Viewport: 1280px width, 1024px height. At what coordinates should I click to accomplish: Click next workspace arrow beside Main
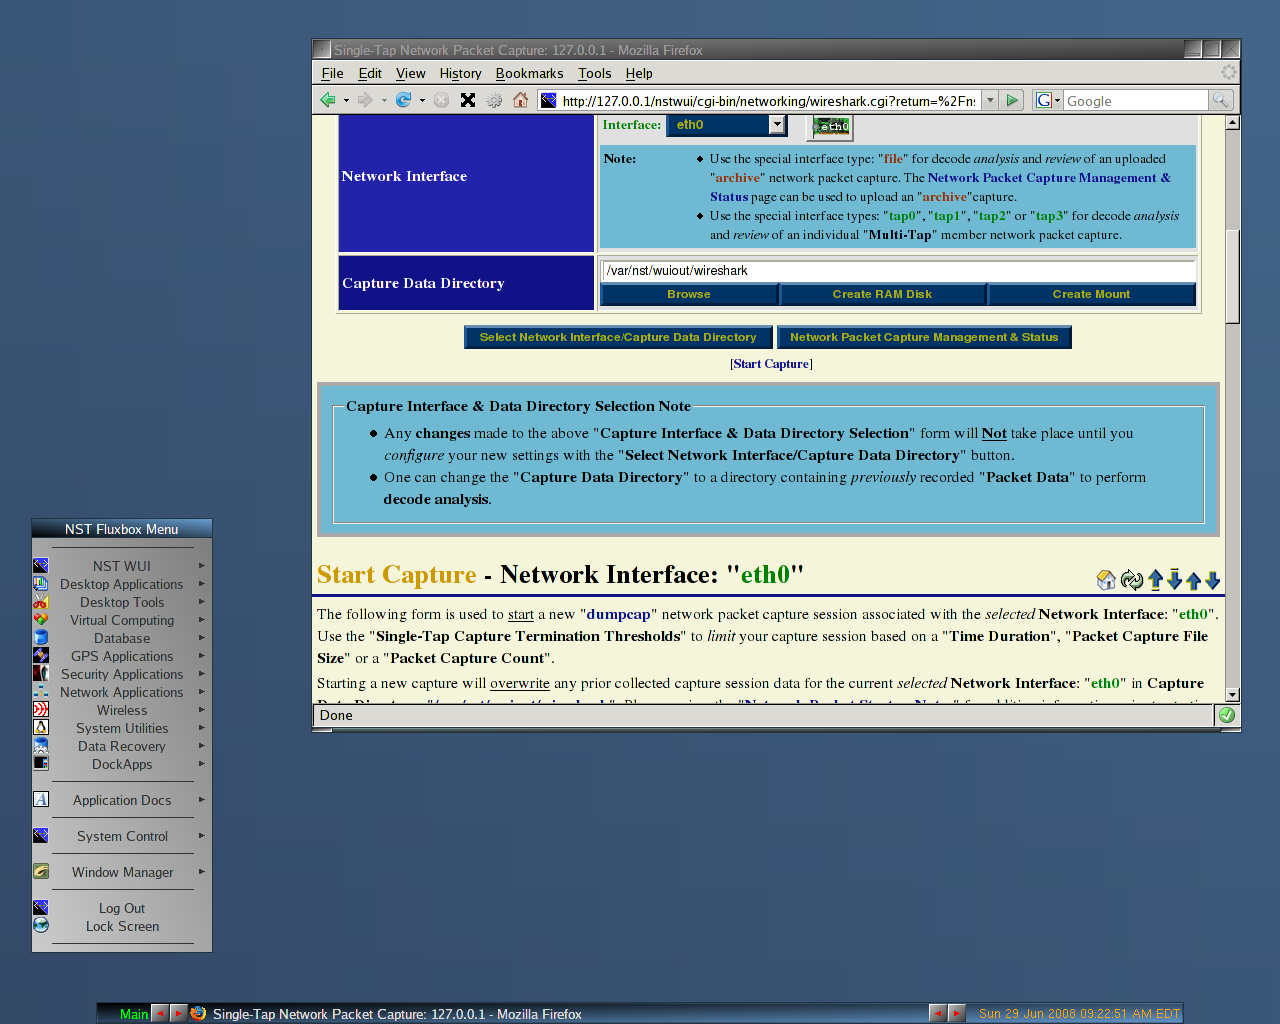point(178,1013)
